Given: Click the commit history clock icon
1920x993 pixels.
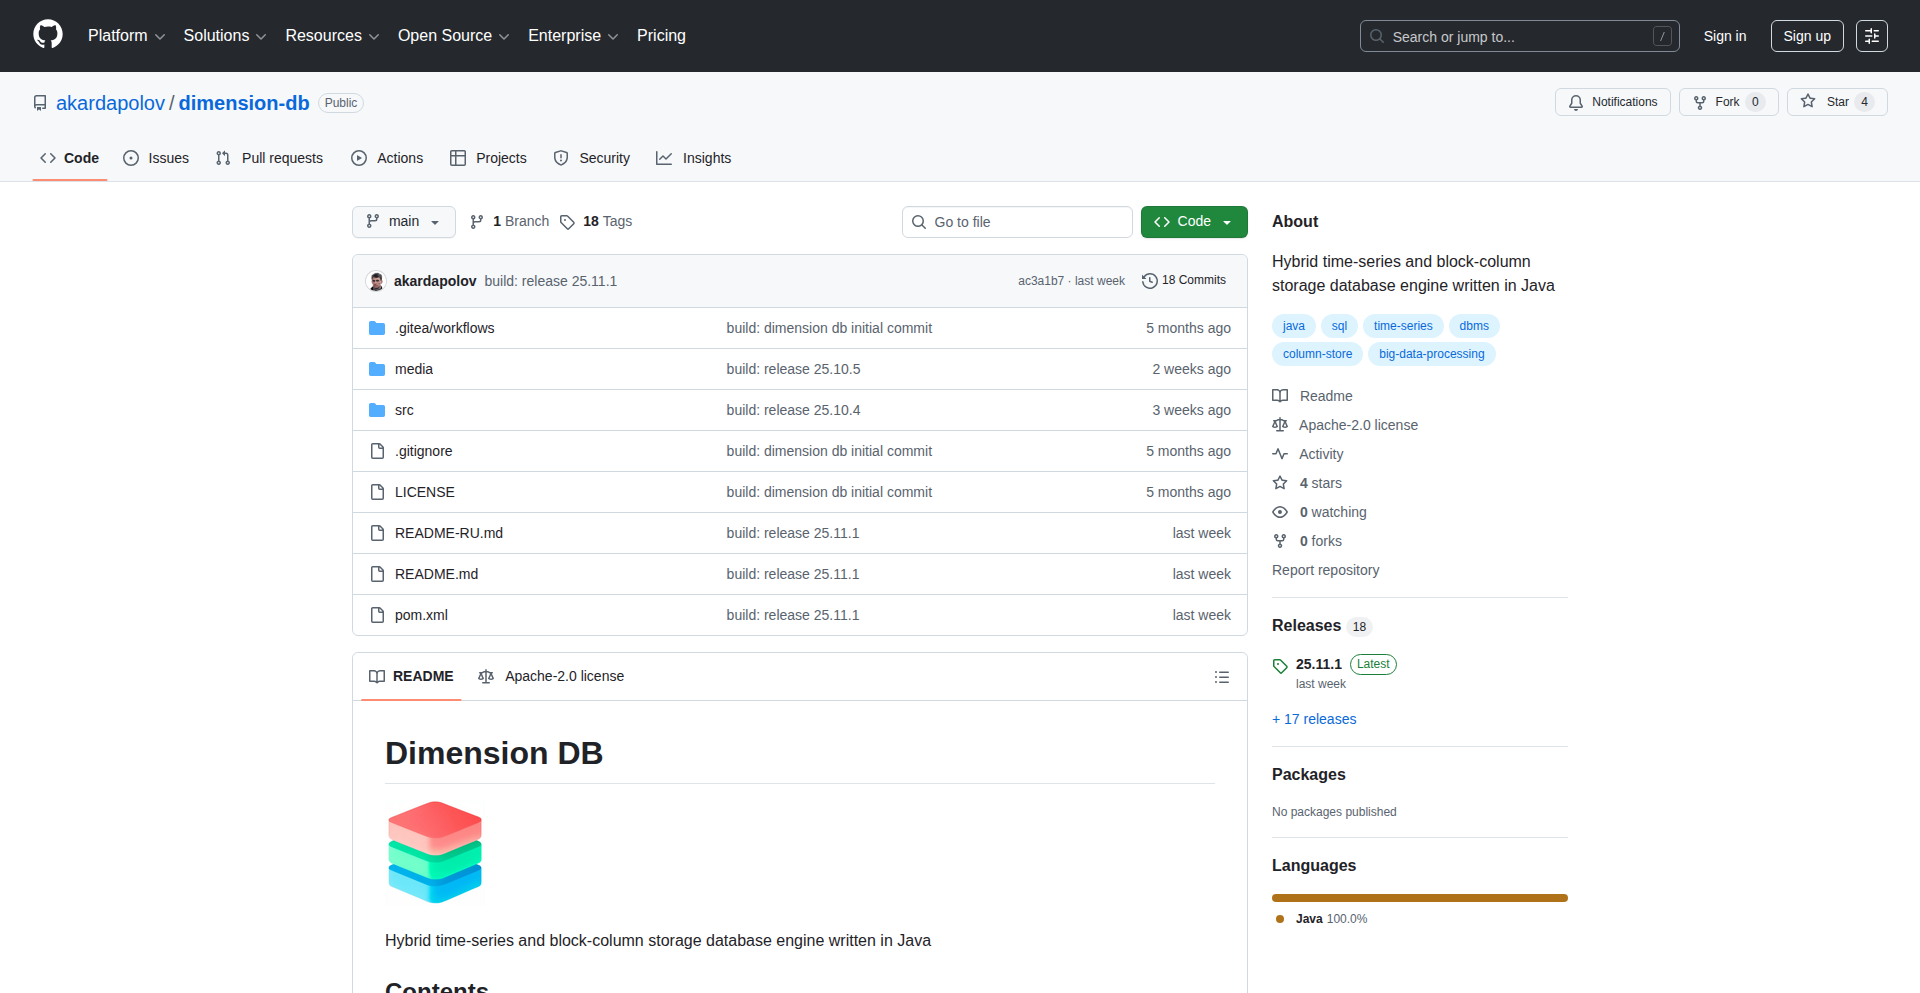Looking at the screenshot, I should [1148, 281].
